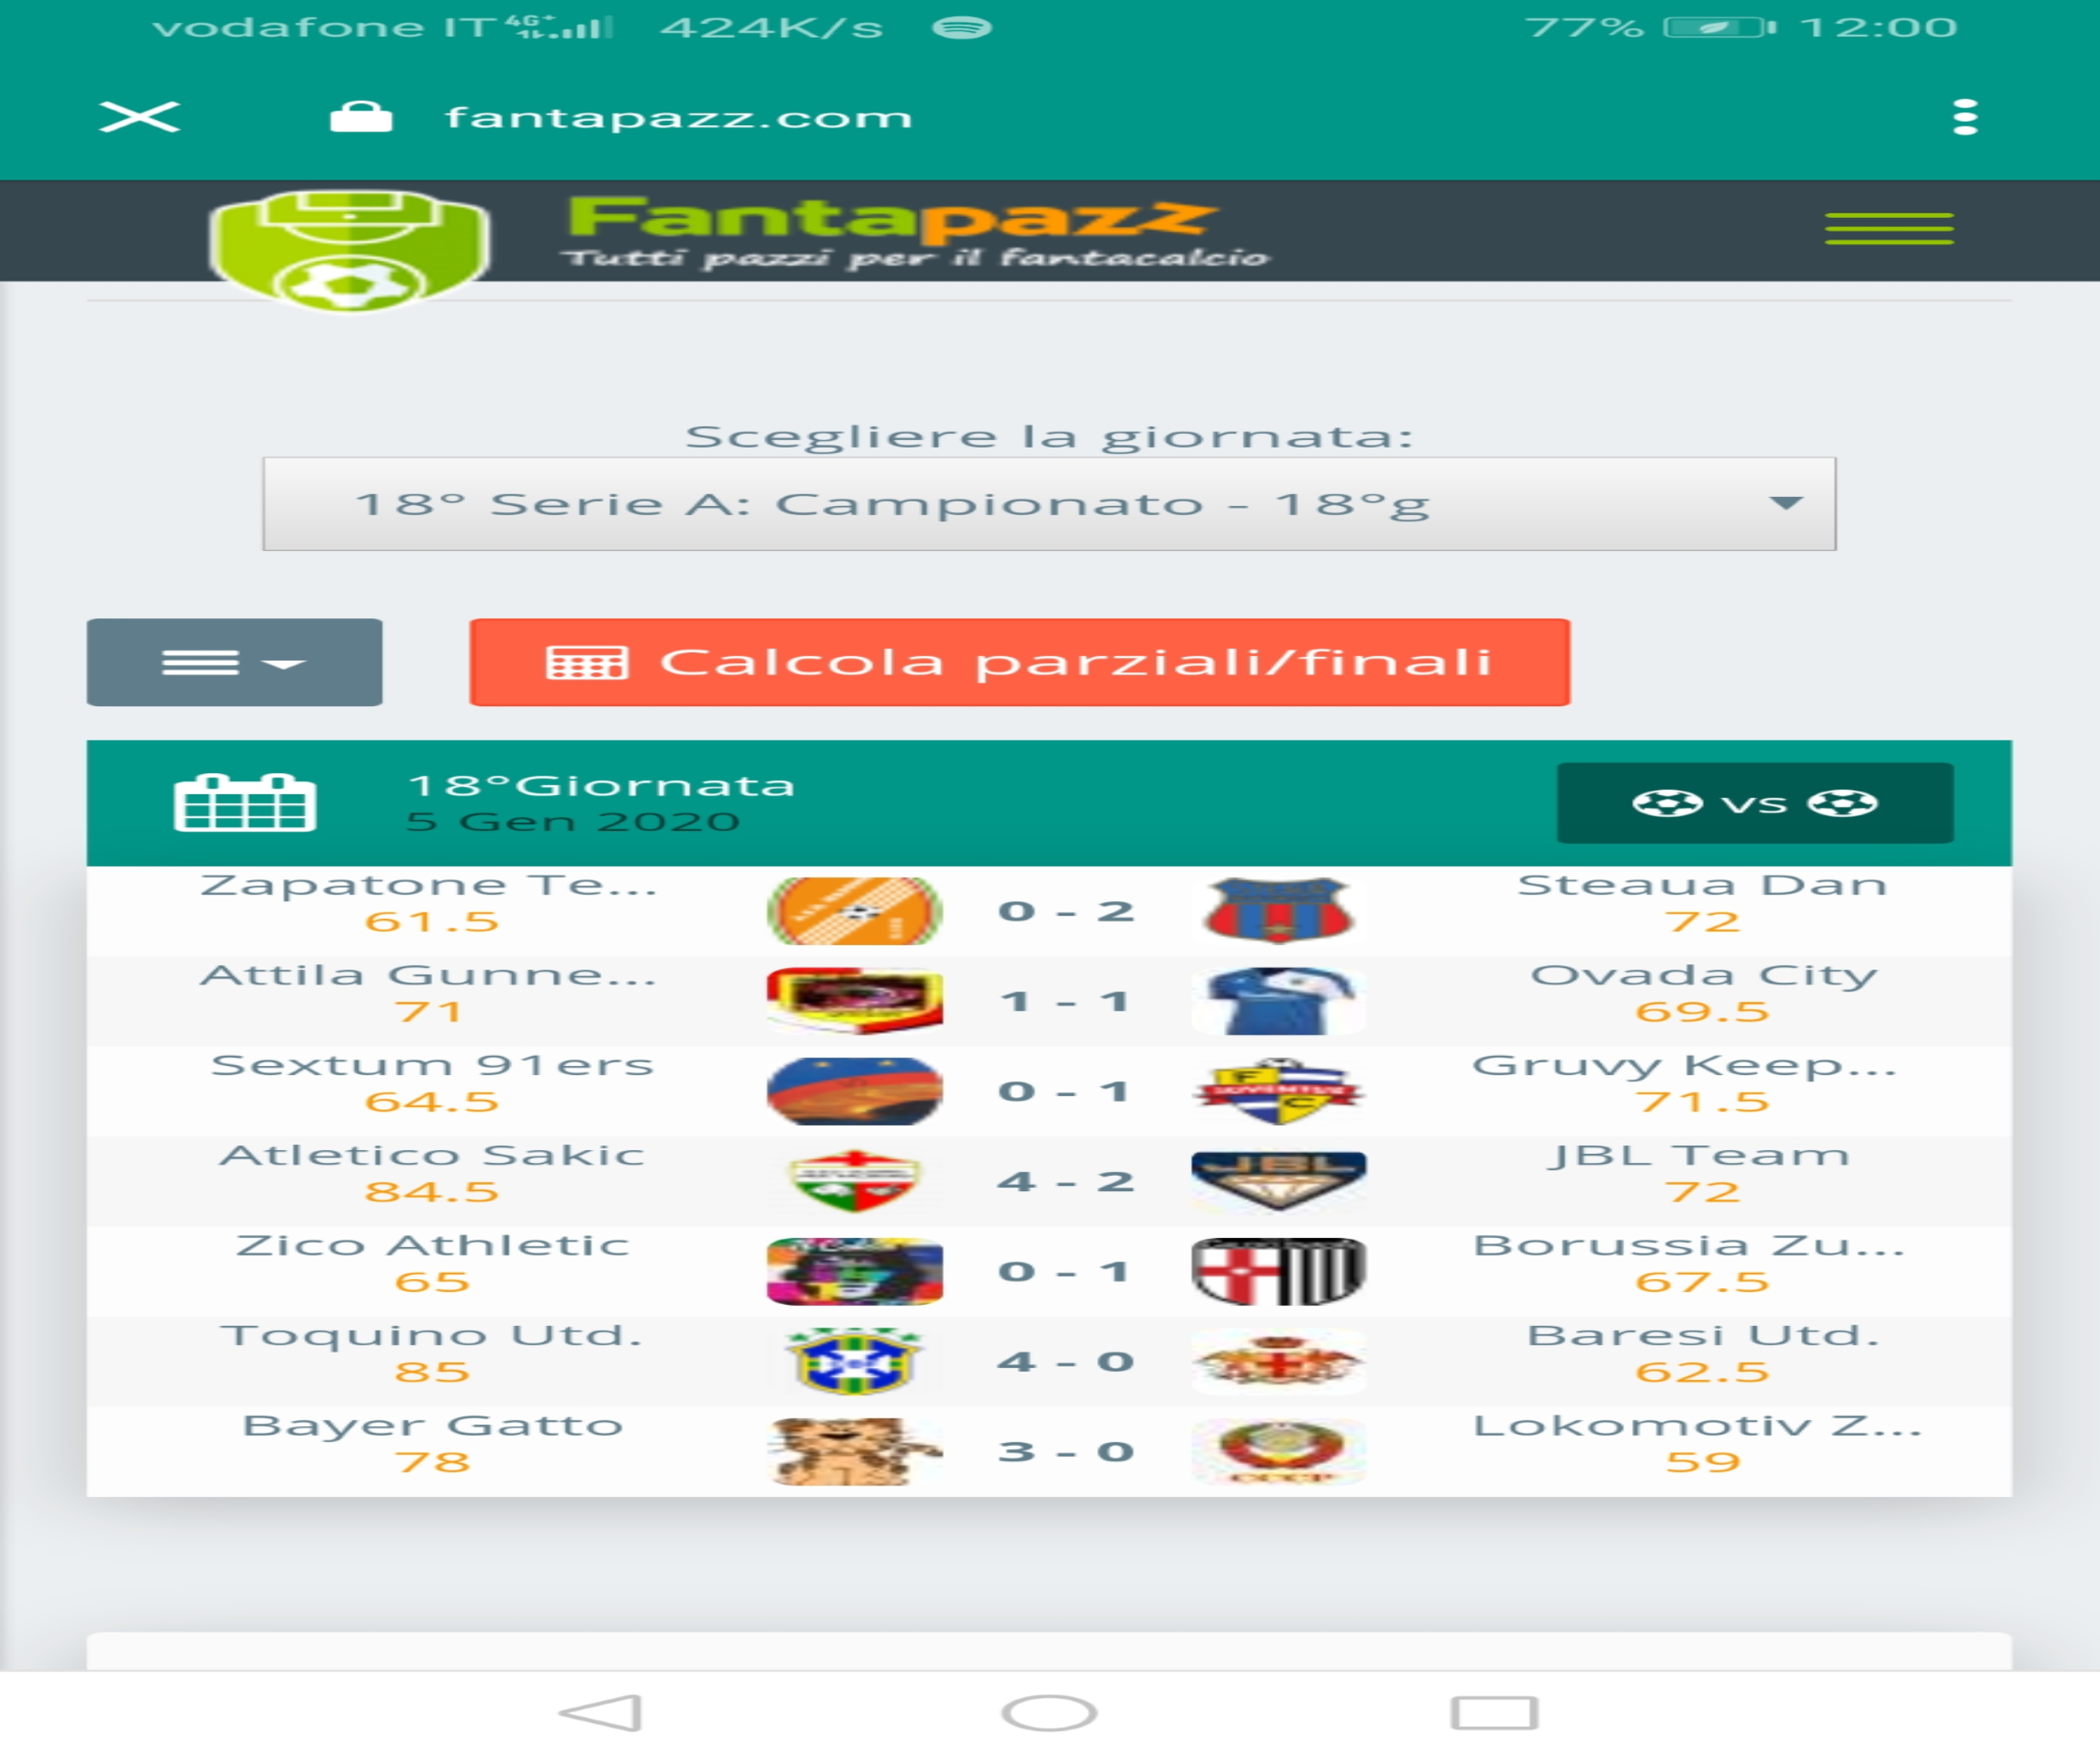Open the Bayer Gatto tiger logo

click(x=854, y=1451)
